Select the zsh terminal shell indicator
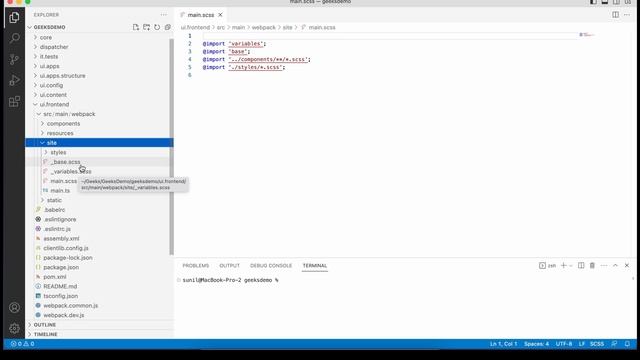The height and width of the screenshot is (360, 640). (x=547, y=266)
